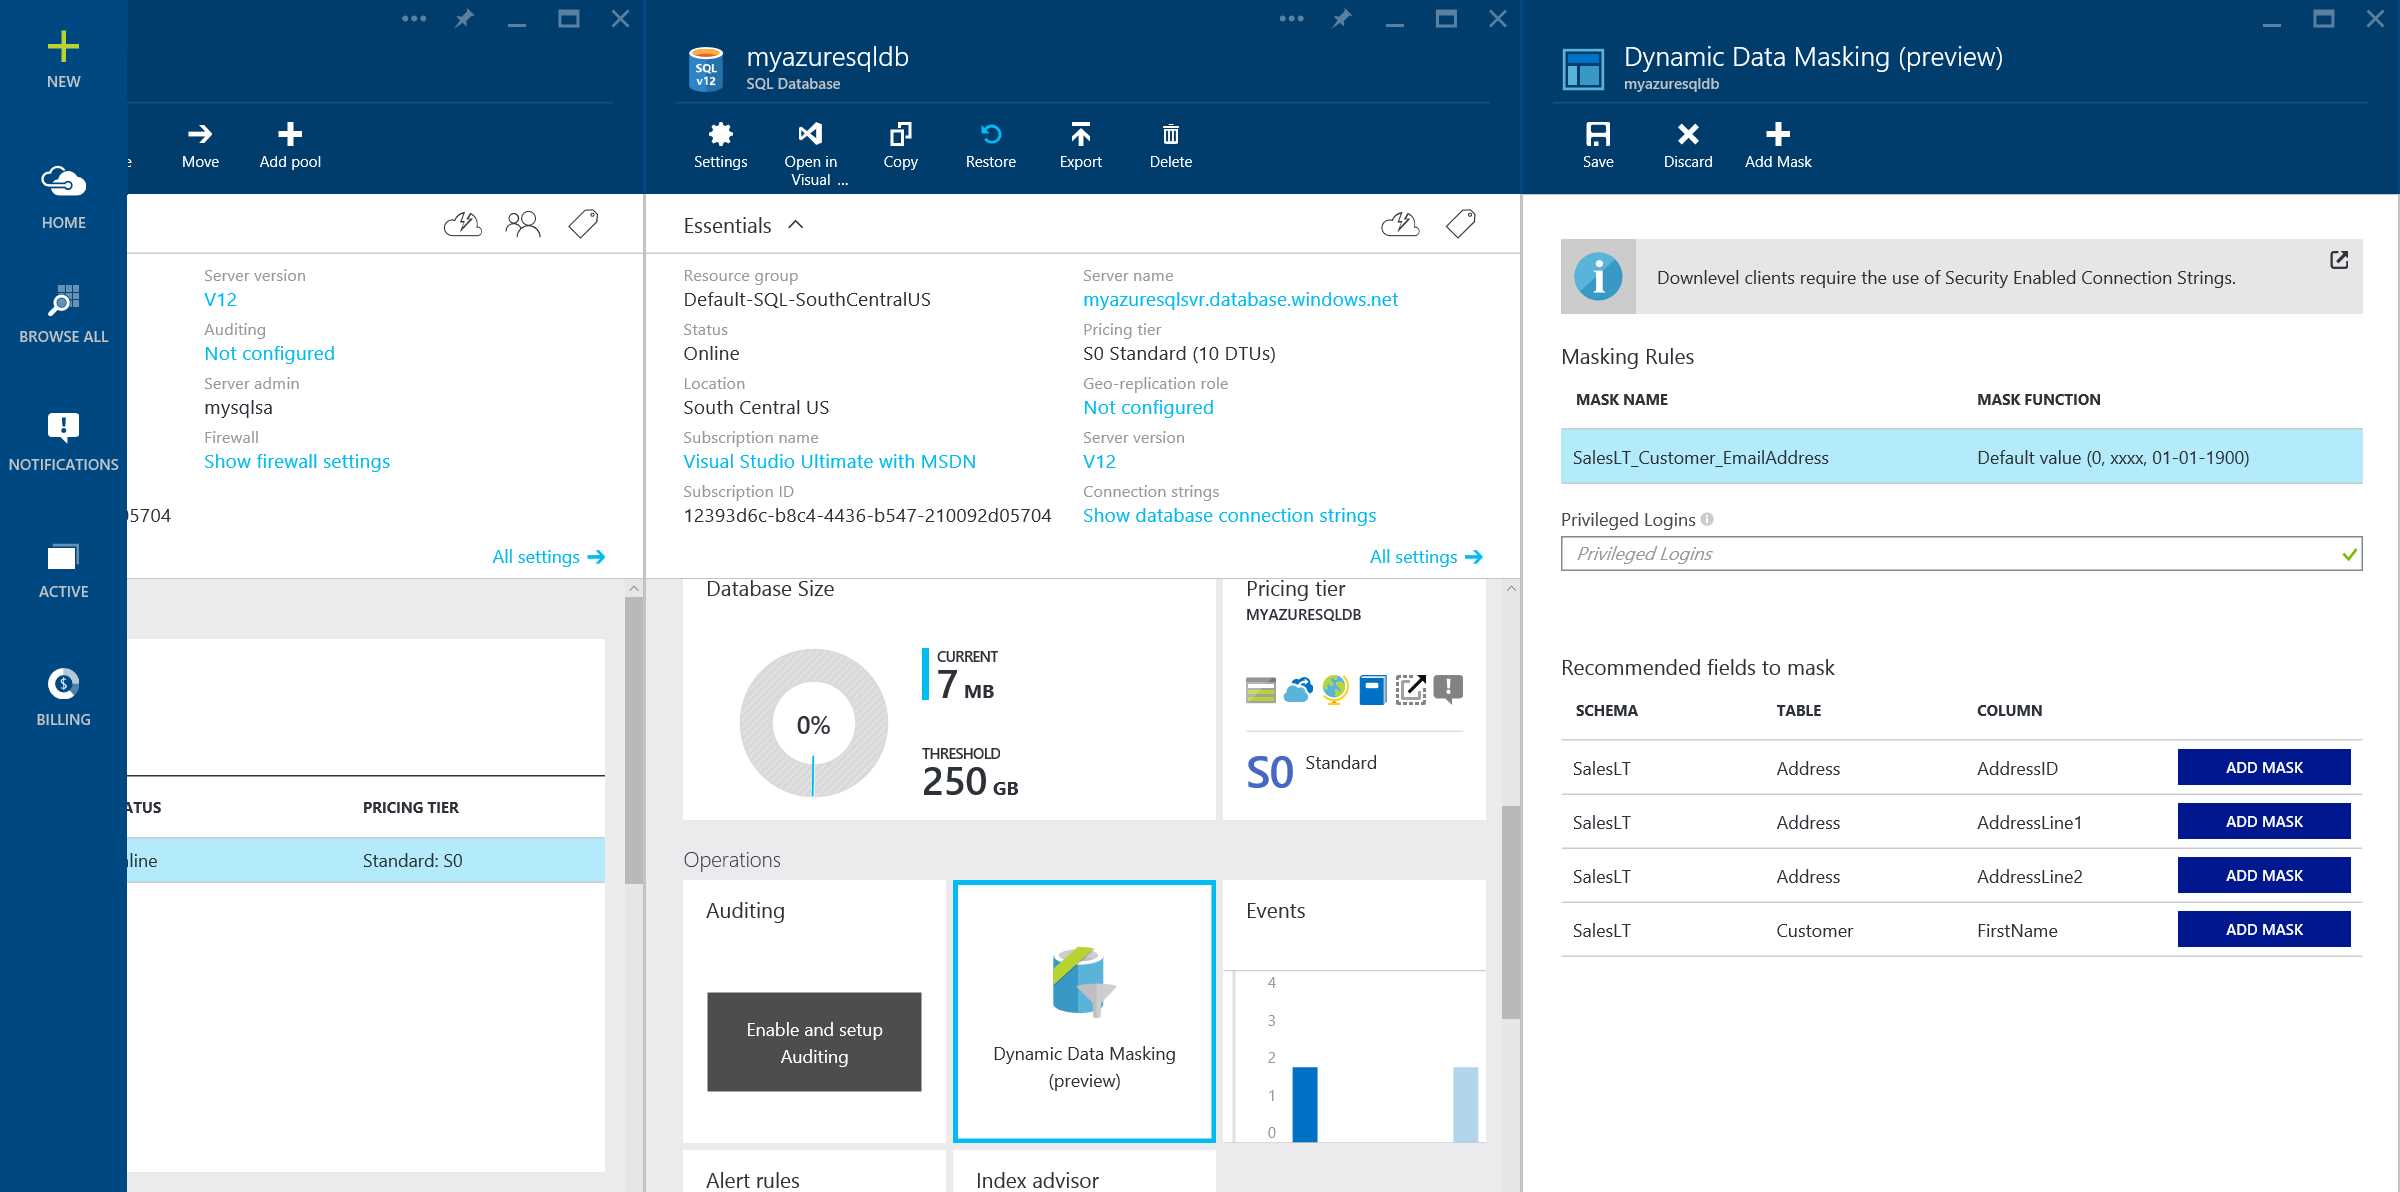Open the Settings blade for myazuresqldb
This screenshot has height=1192, width=2400.
click(x=720, y=145)
